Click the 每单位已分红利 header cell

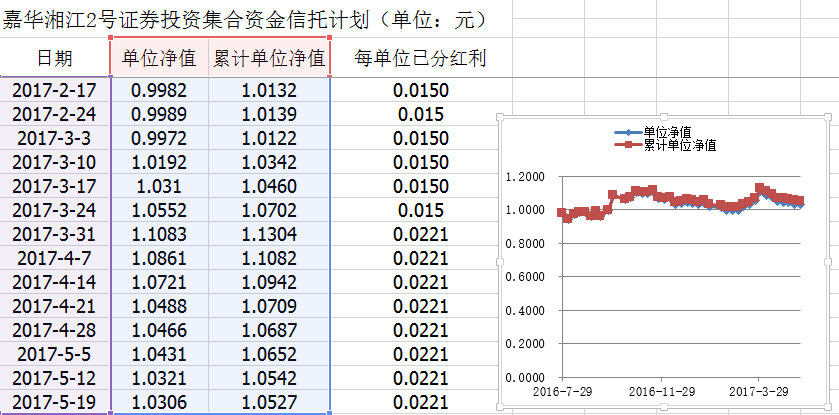pyautogui.click(x=420, y=58)
